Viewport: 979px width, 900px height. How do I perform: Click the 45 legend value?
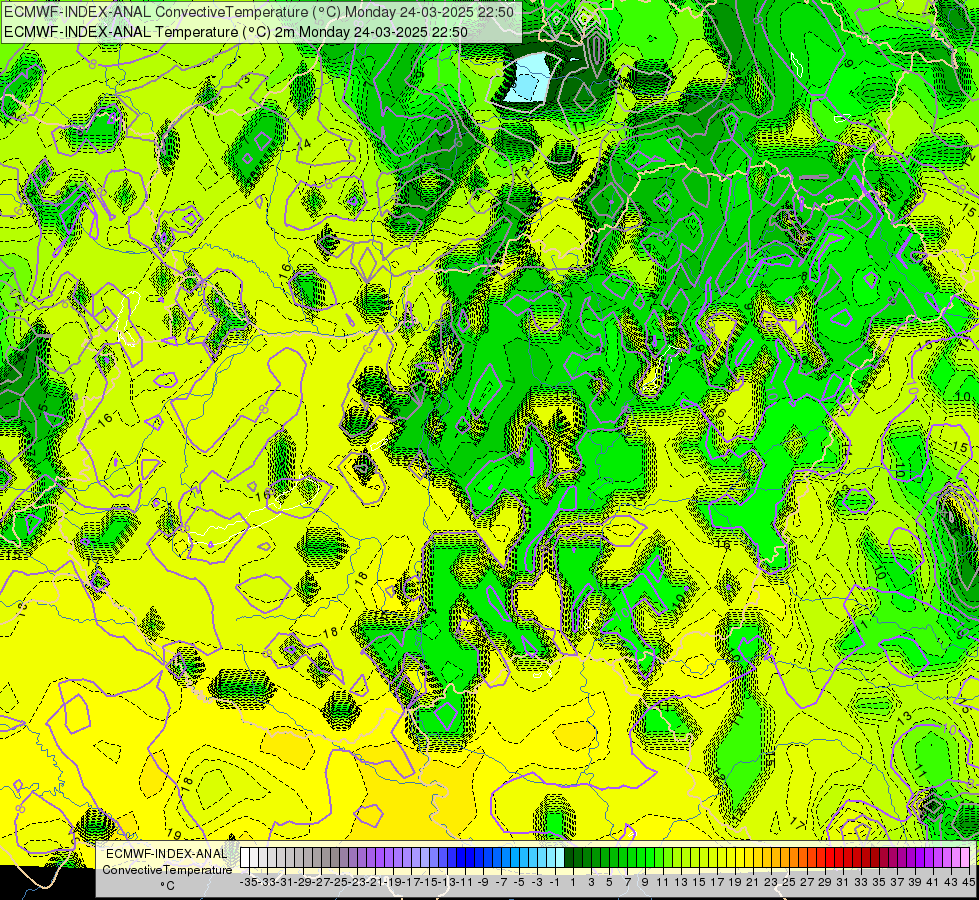point(968,882)
